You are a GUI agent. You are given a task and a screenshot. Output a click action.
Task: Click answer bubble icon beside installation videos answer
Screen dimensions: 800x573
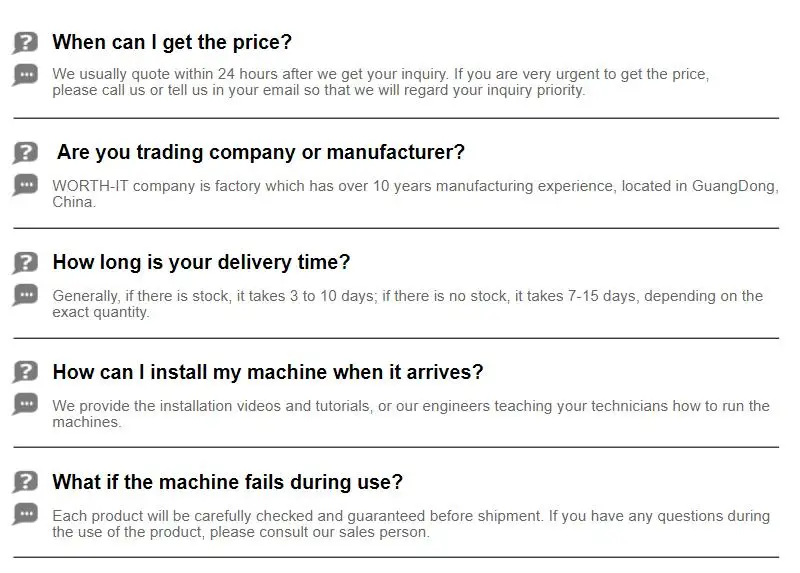point(25,405)
